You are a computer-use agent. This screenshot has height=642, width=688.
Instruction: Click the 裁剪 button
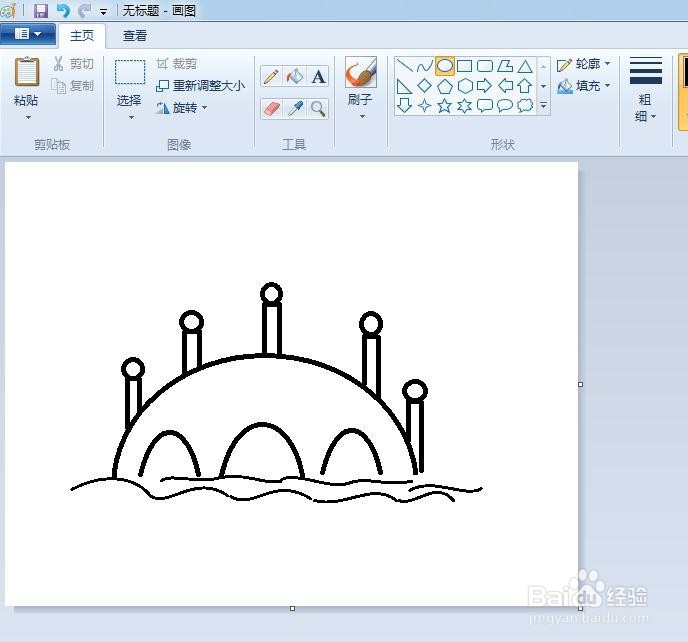pyautogui.click(x=176, y=64)
